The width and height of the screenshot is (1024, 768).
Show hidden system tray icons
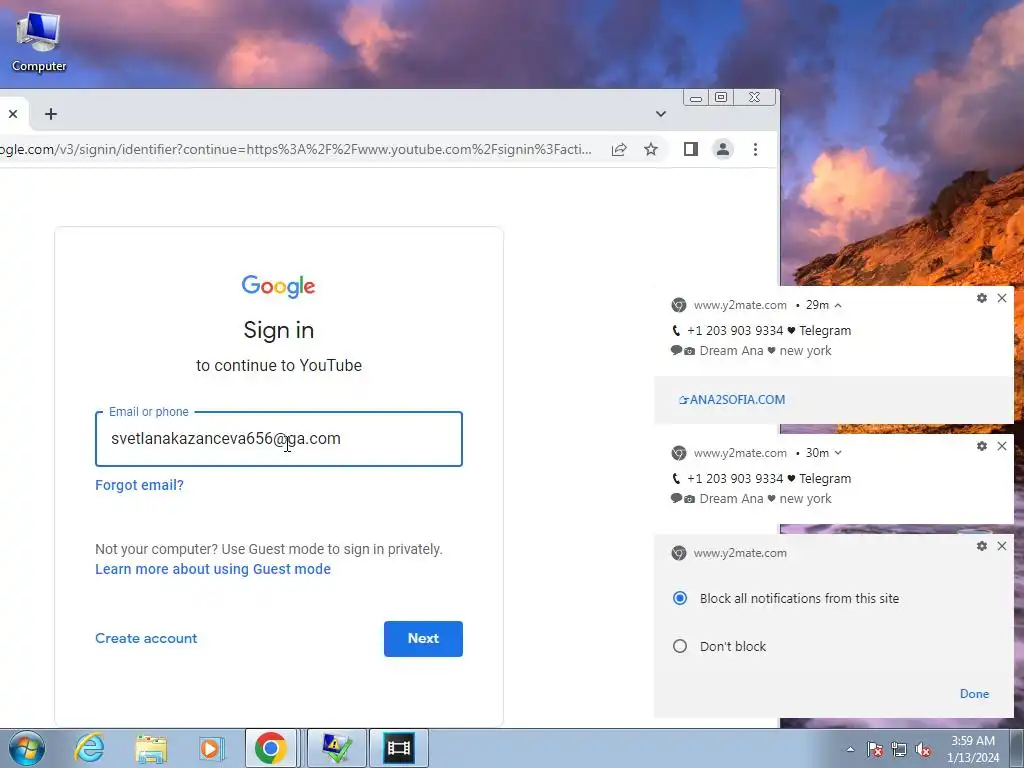pyautogui.click(x=850, y=749)
